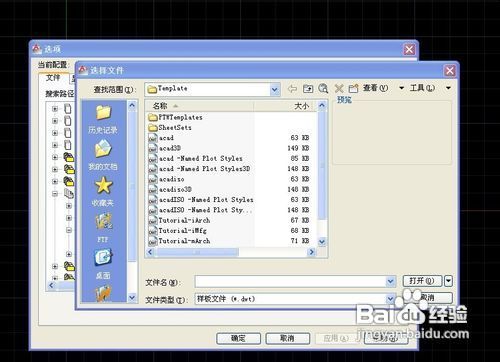Open the View (查看) menu
The height and width of the screenshot is (362, 500).
[383, 88]
